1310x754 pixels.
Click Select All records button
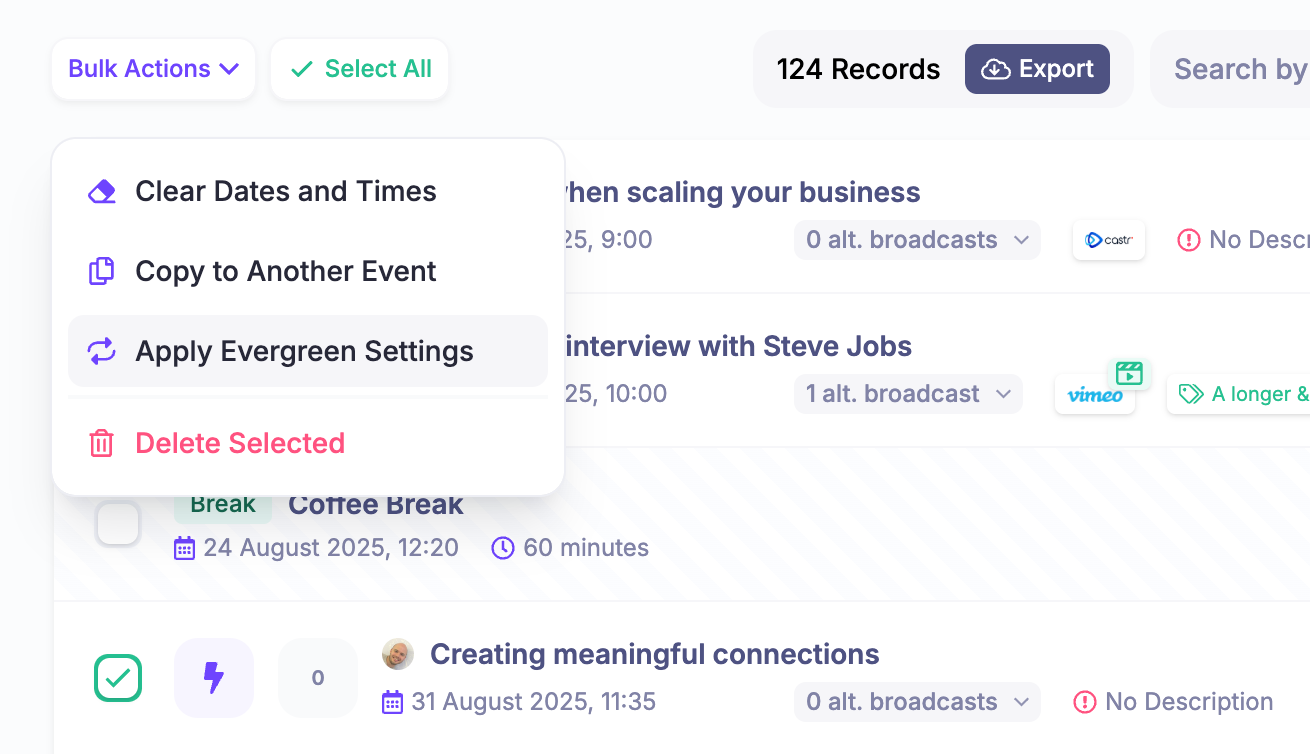pos(360,69)
